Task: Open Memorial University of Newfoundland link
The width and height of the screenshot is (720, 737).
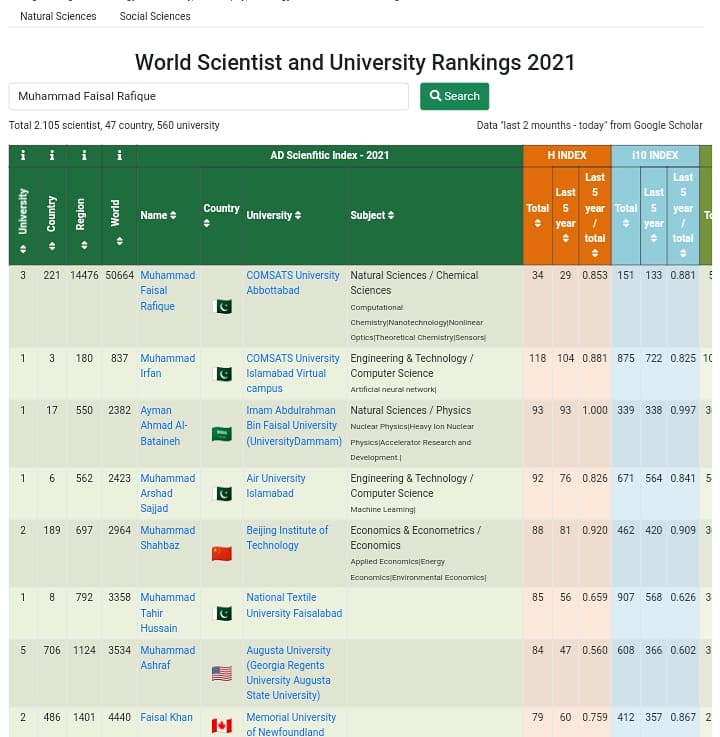Action: point(291,724)
